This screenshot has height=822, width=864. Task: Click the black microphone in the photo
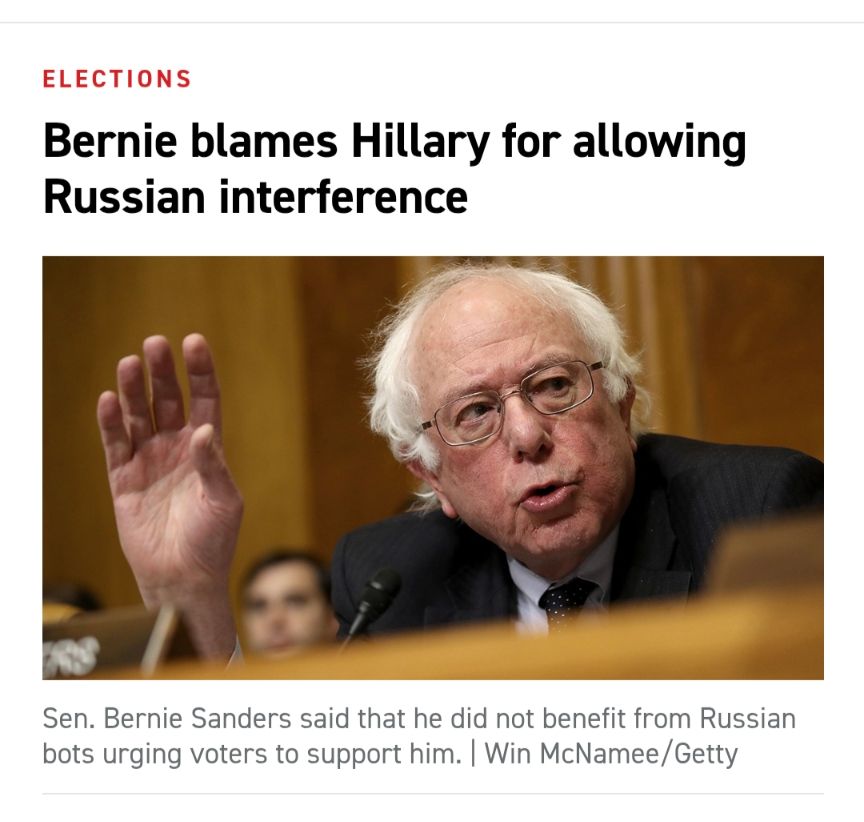(372, 603)
